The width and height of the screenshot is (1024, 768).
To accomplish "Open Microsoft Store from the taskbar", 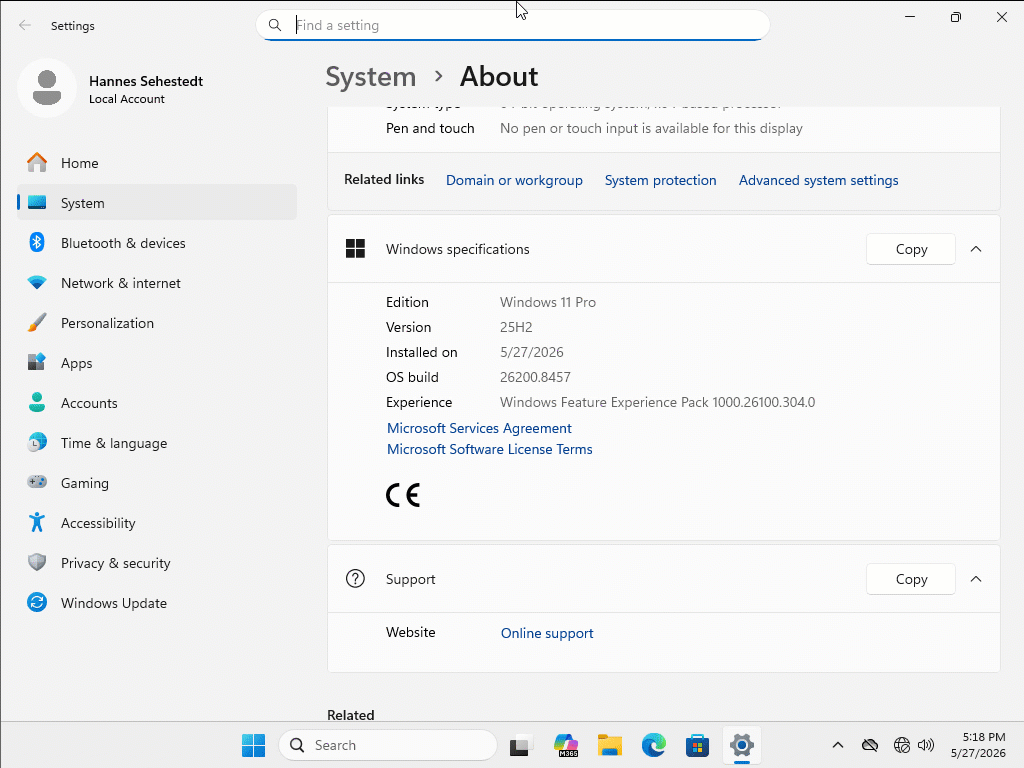I will 697,745.
